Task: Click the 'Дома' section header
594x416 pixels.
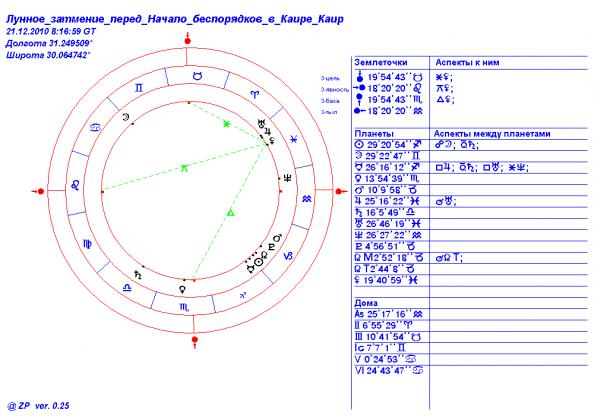Action: point(366,303)
